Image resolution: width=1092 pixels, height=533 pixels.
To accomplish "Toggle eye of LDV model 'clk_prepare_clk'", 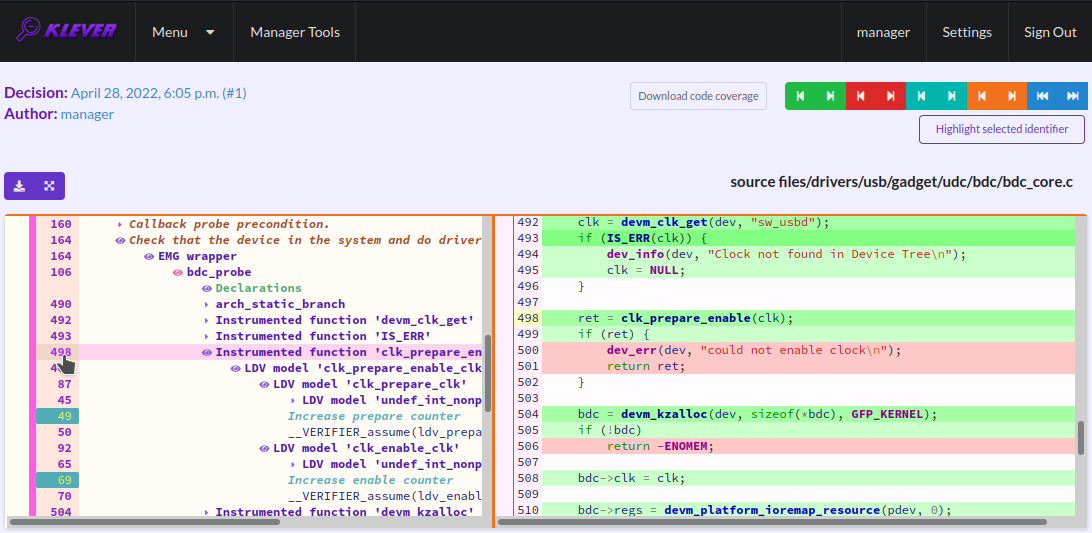I will [x=264, y=385].
